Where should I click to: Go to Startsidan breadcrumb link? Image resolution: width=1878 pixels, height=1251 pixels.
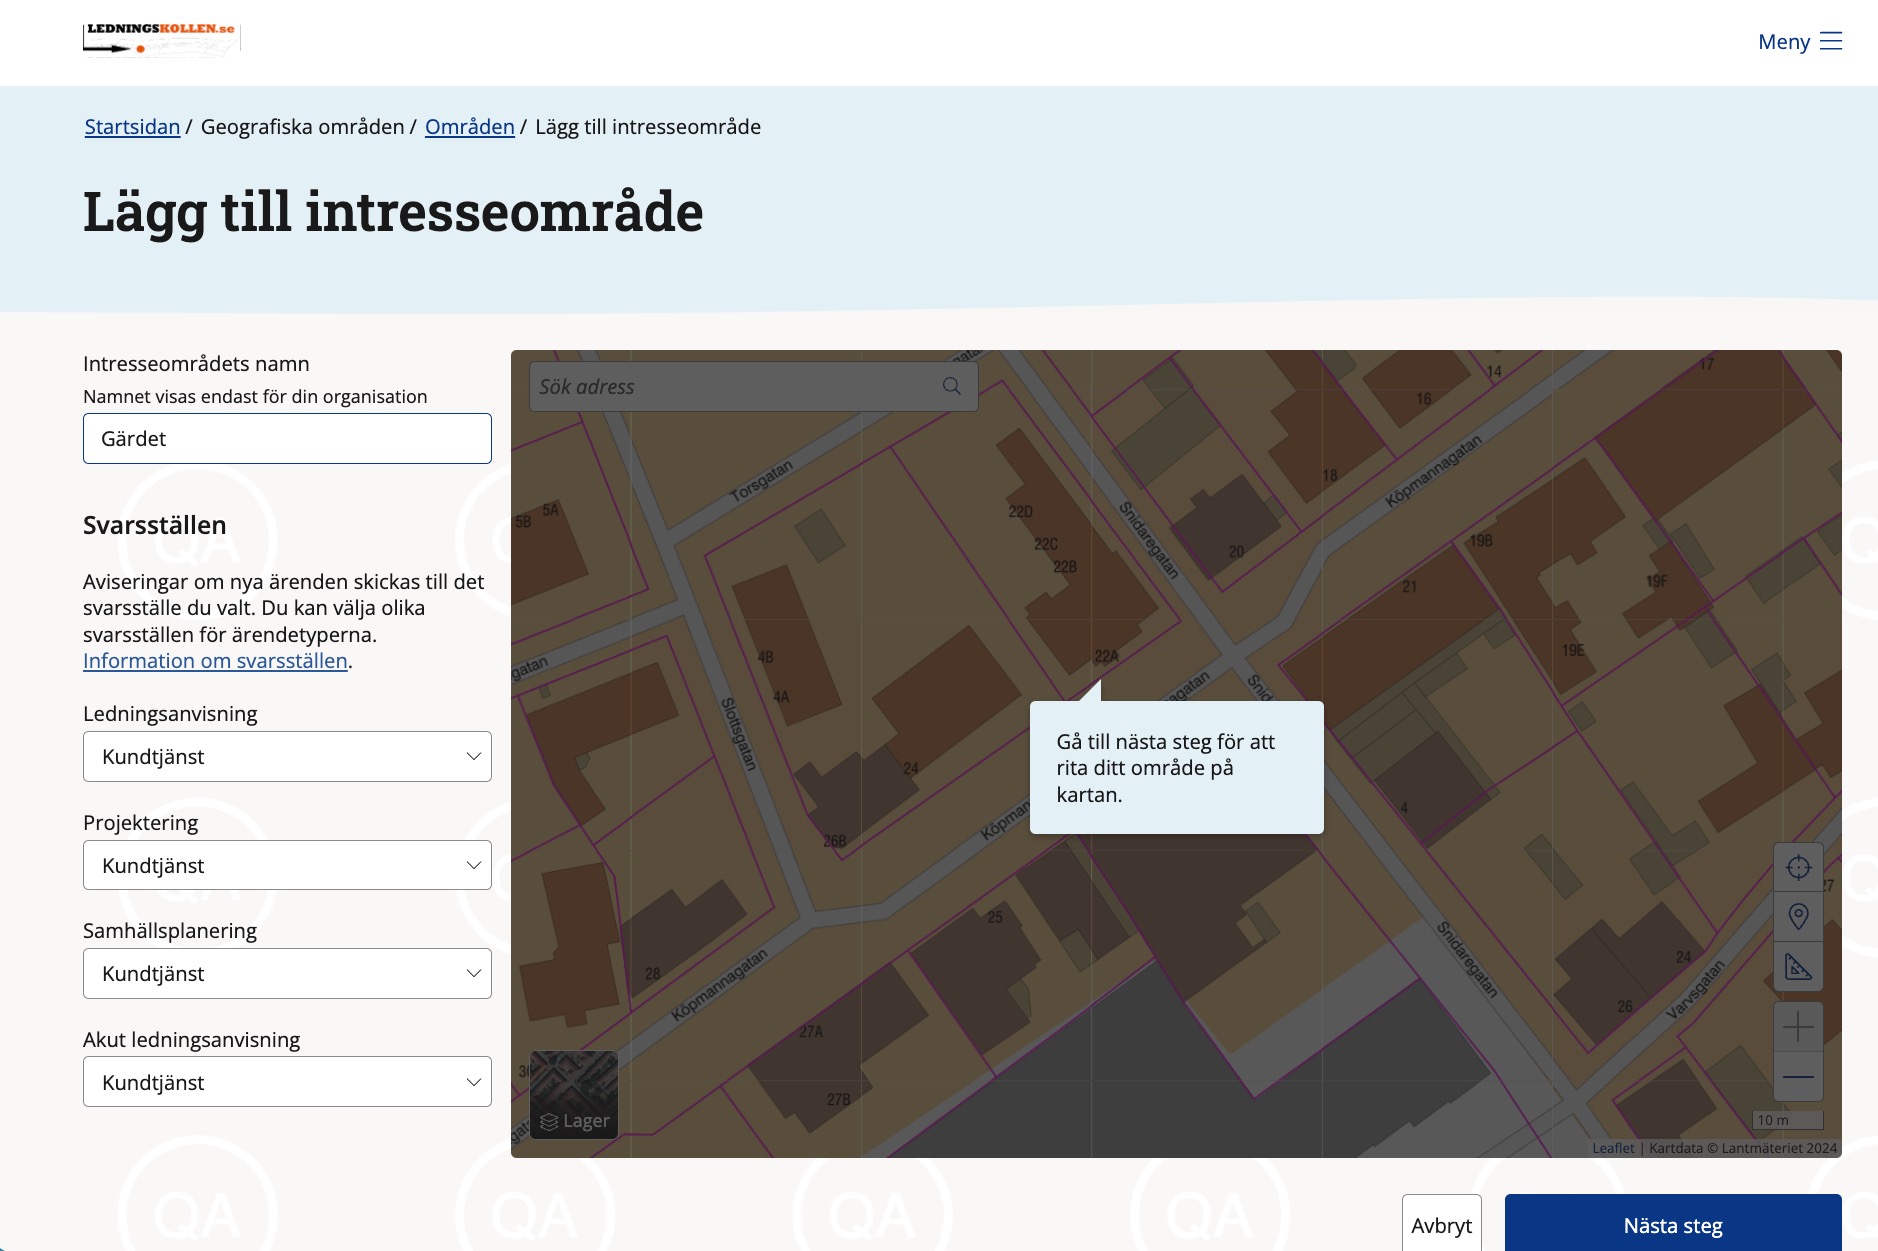[132, 127]
